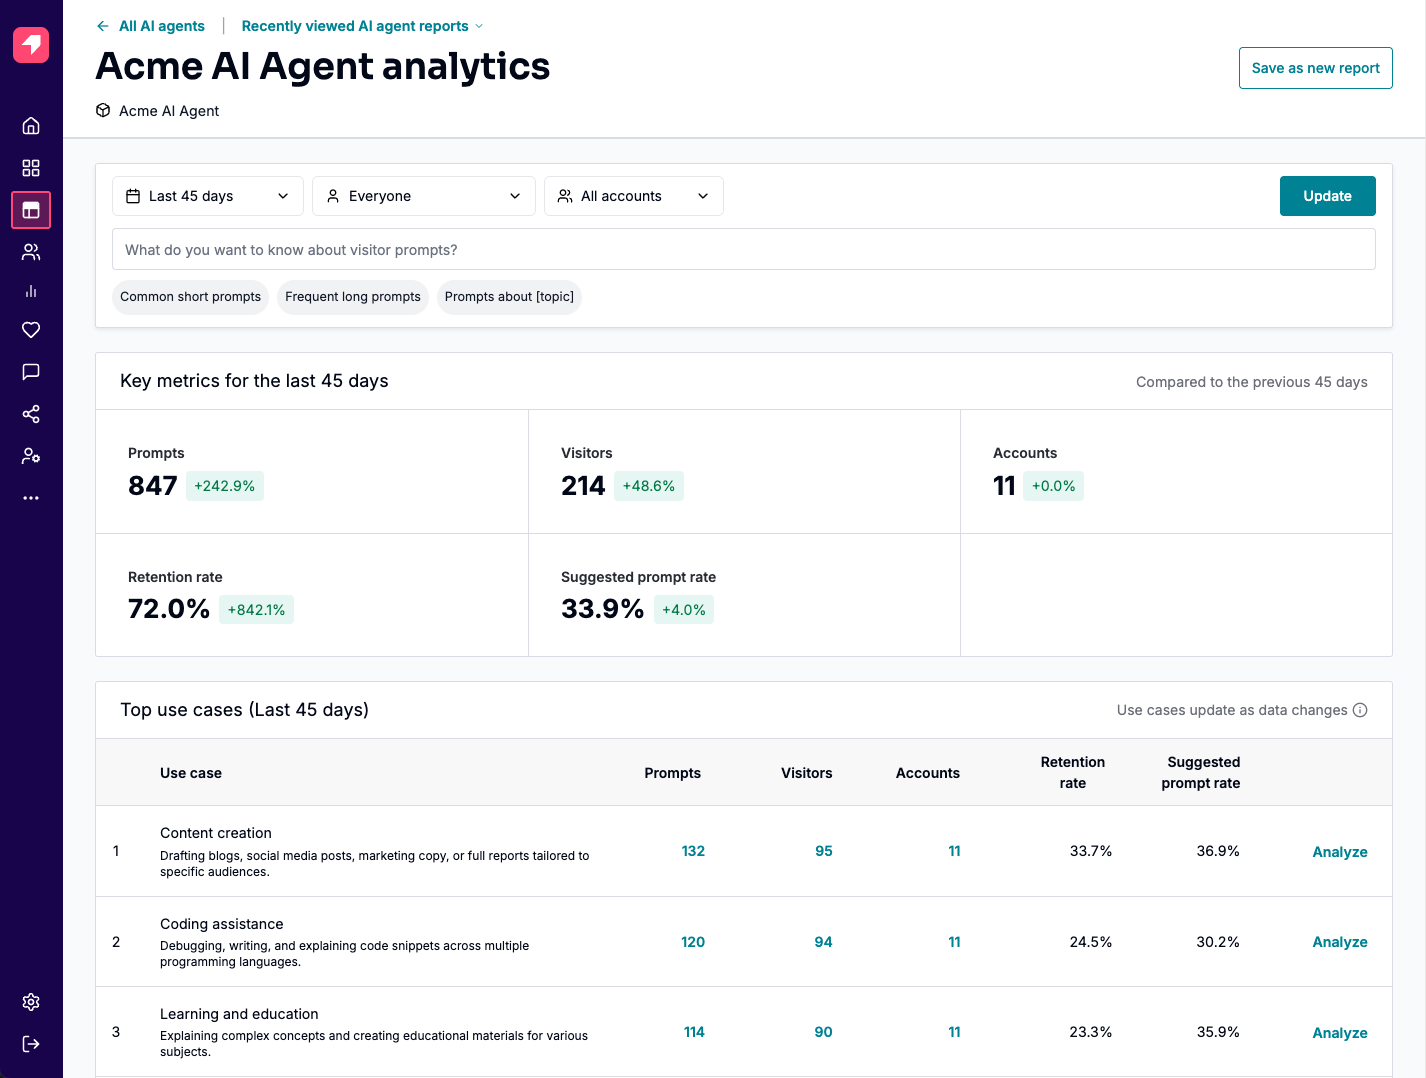Open the Recently viewed AI agent reports menu
The width and height of the screenshot is (1426, 1078).
click(360, 25)
